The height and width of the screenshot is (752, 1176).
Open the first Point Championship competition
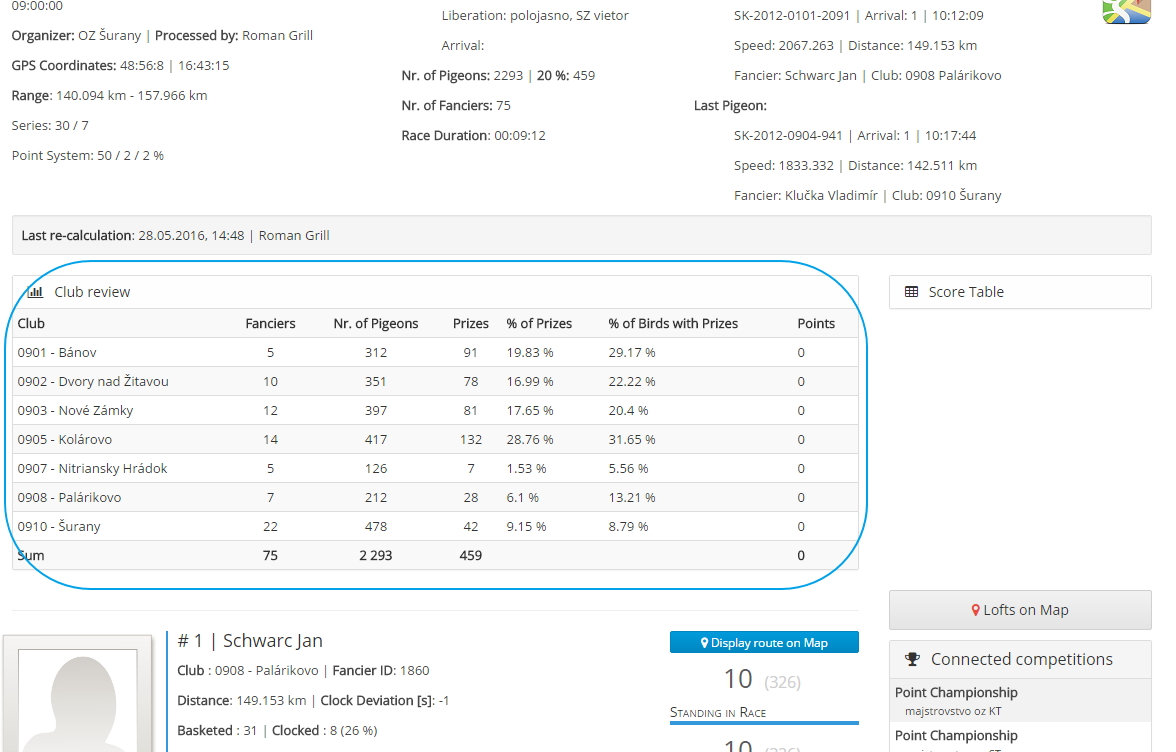955,692
